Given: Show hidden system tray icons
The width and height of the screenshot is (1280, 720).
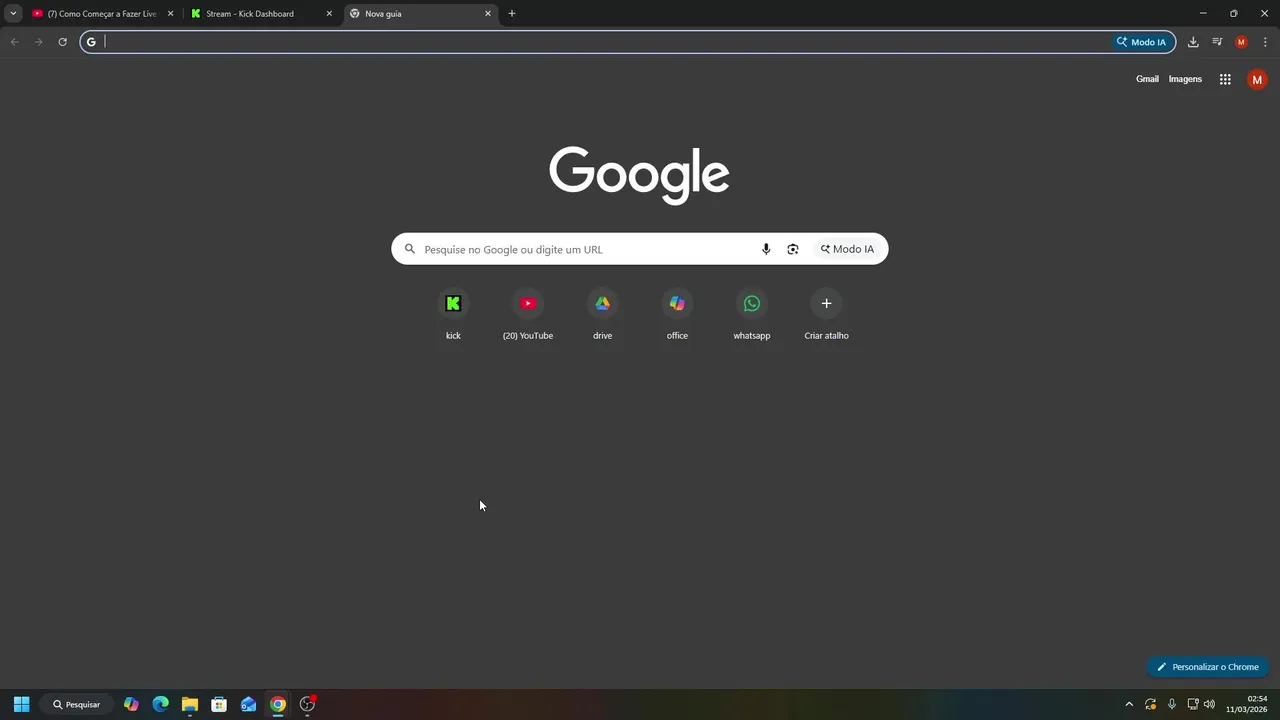Looking at the screenshot, I should point(1129,704).
